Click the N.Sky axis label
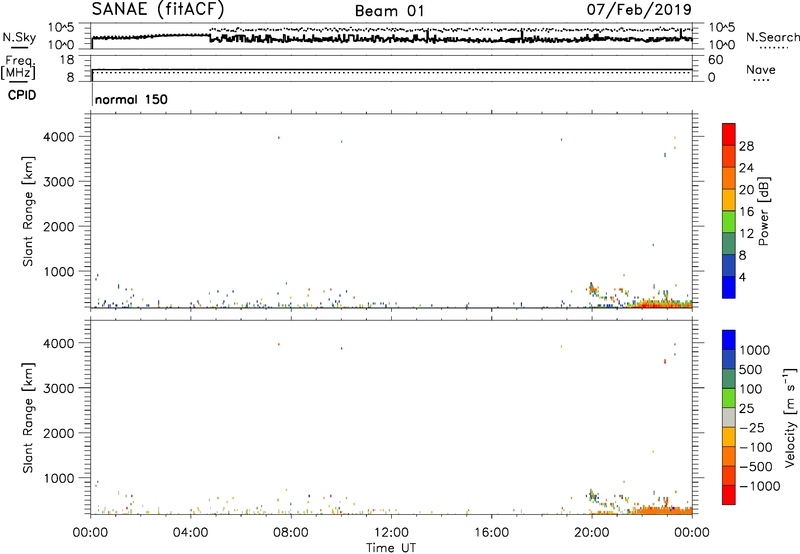 click(19, 37)
